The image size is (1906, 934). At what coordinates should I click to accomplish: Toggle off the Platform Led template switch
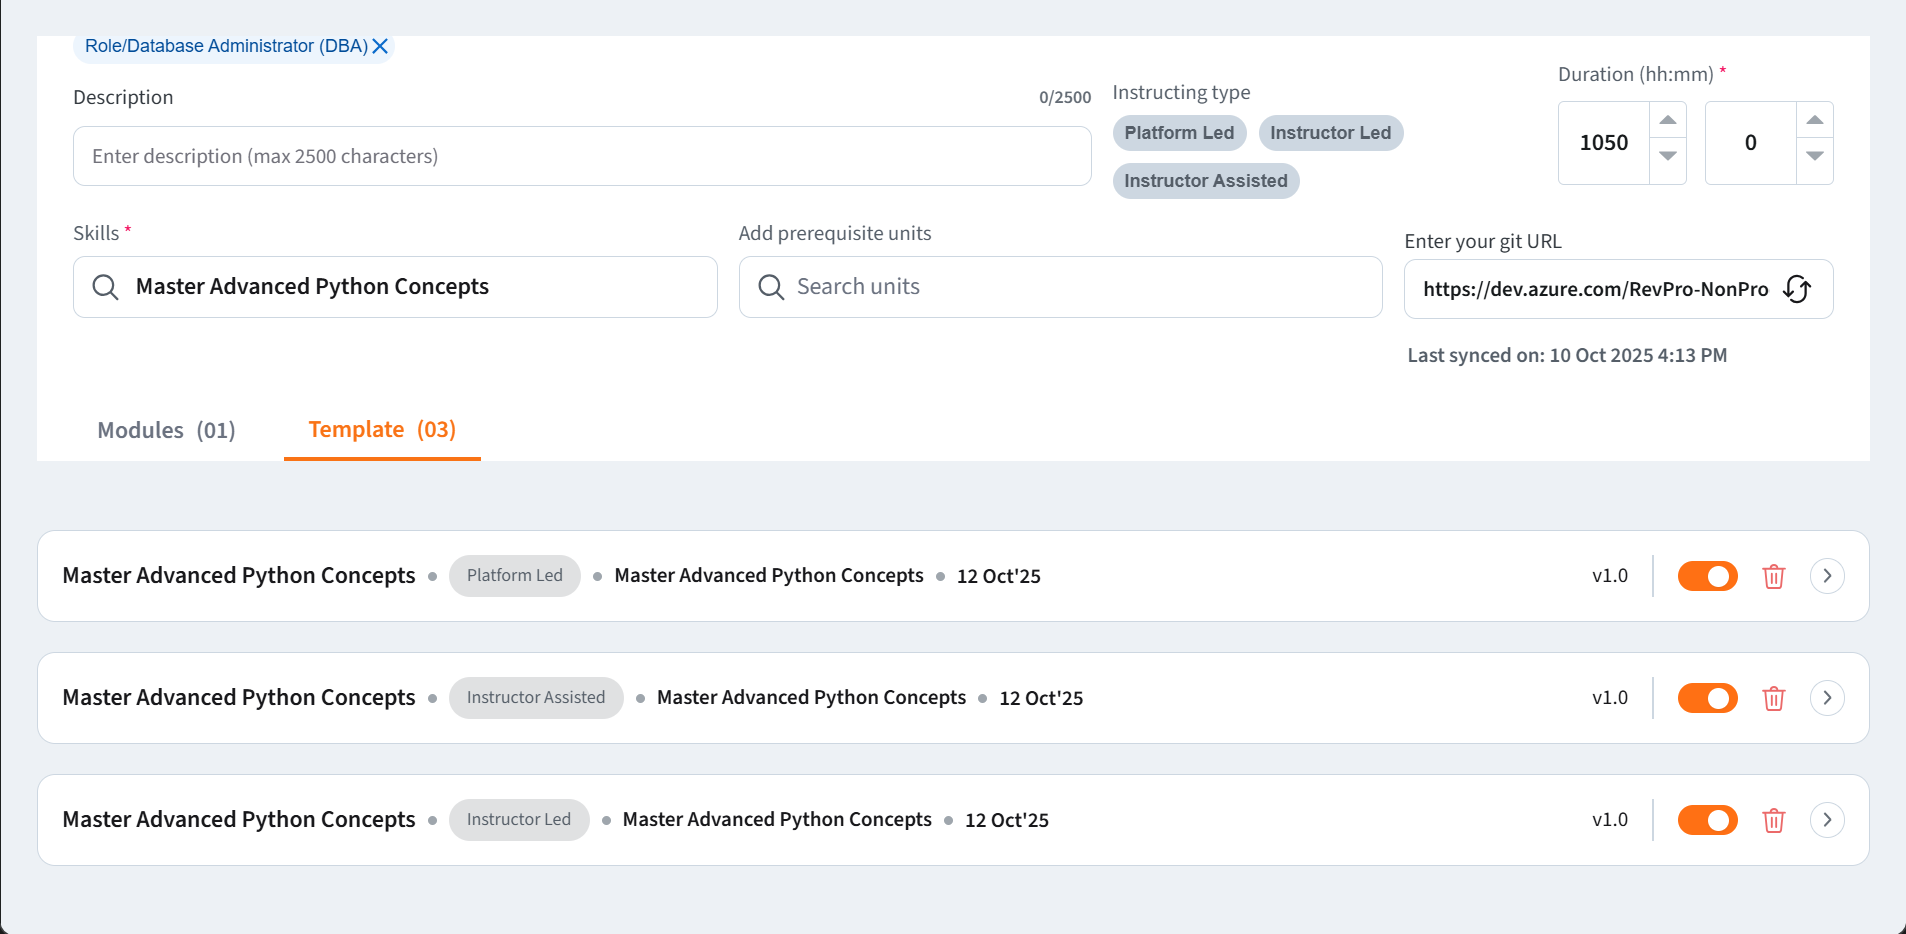coord(1707,576)
